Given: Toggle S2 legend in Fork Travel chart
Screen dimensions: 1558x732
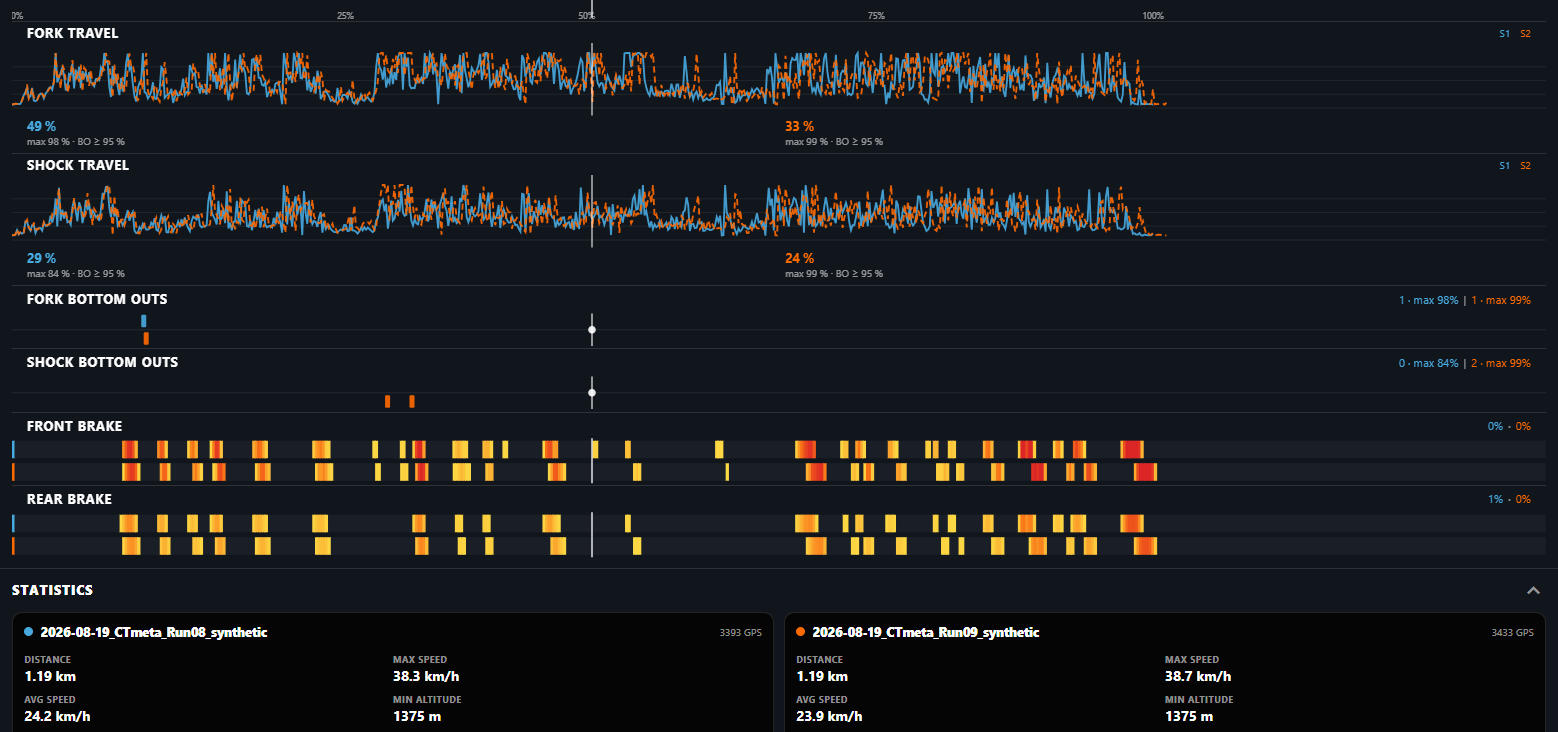Looking at the screenshot, I should (x=1525, y=34).
